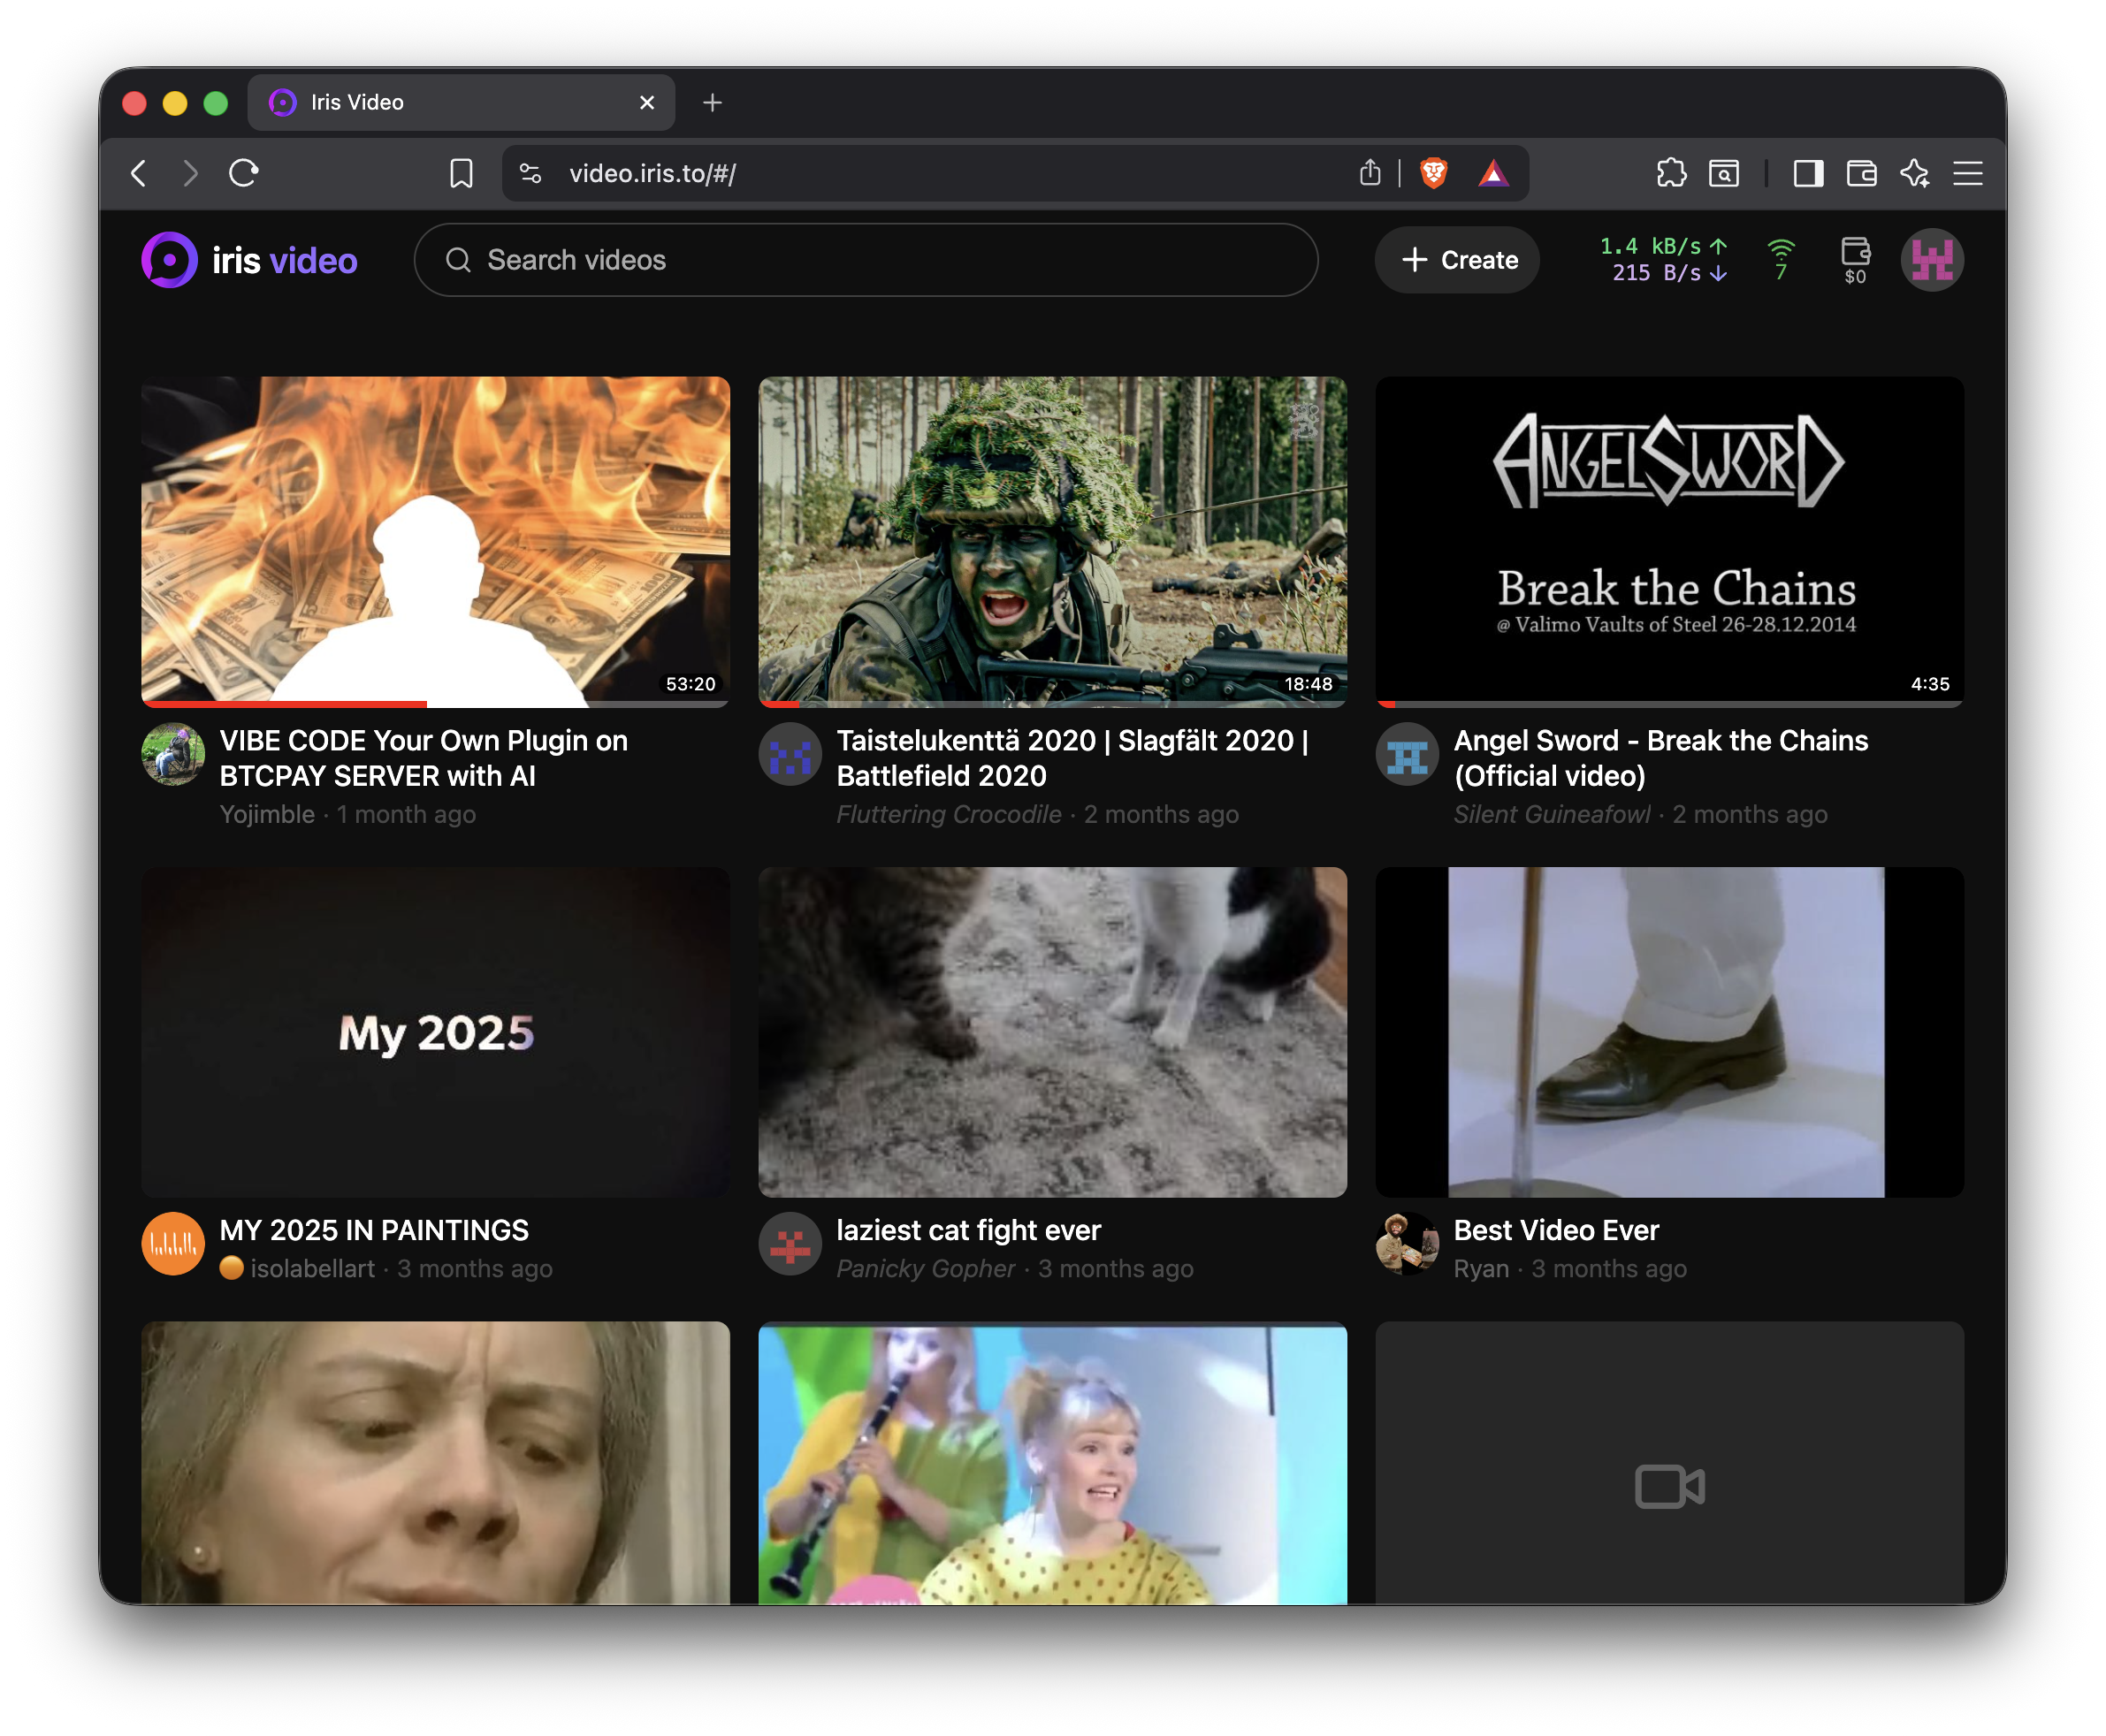Viewport: 2106px width, 1736px height.
Task: Toggle the browser sidebar panel
Action: 1808,174
